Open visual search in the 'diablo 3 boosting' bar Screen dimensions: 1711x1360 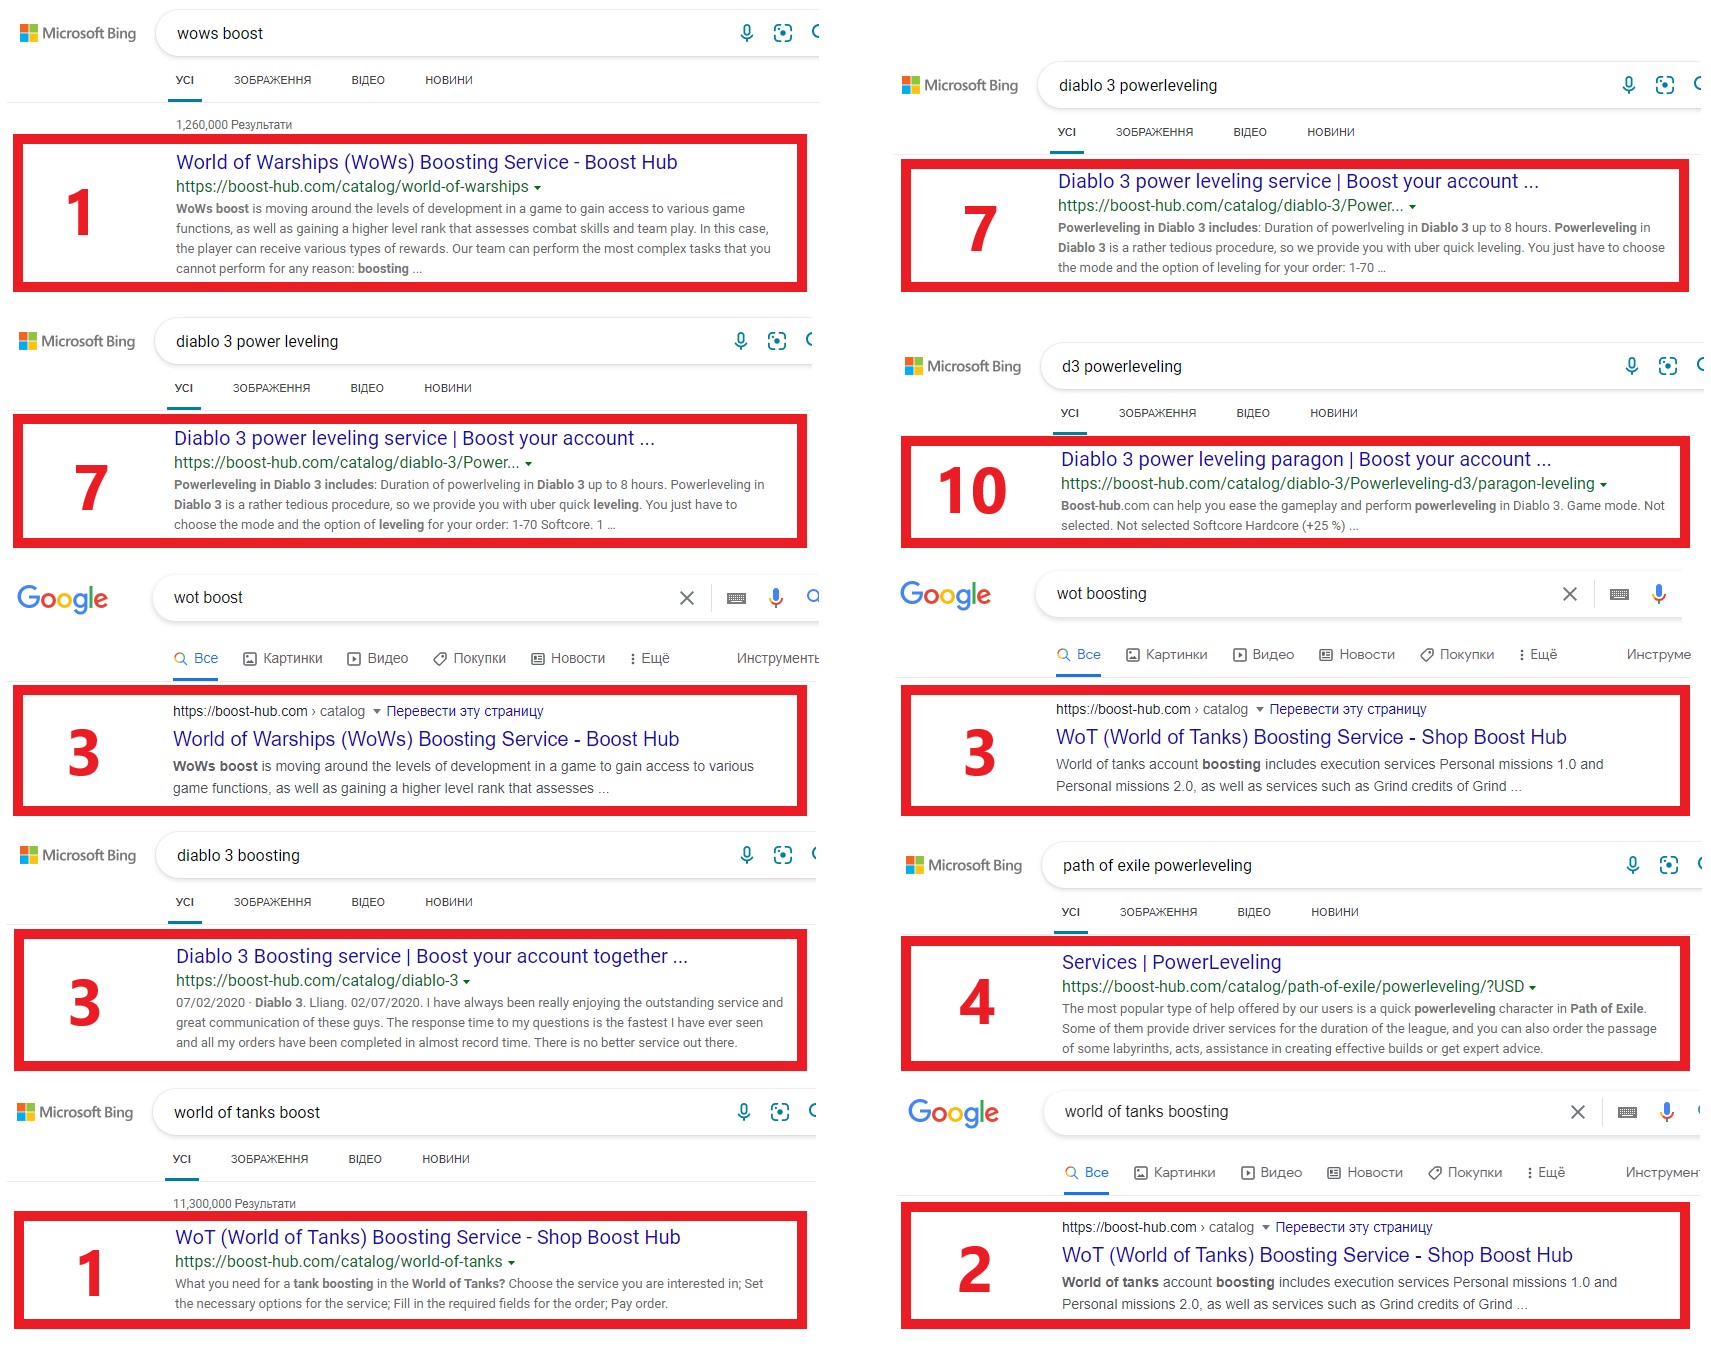(783, 855)
